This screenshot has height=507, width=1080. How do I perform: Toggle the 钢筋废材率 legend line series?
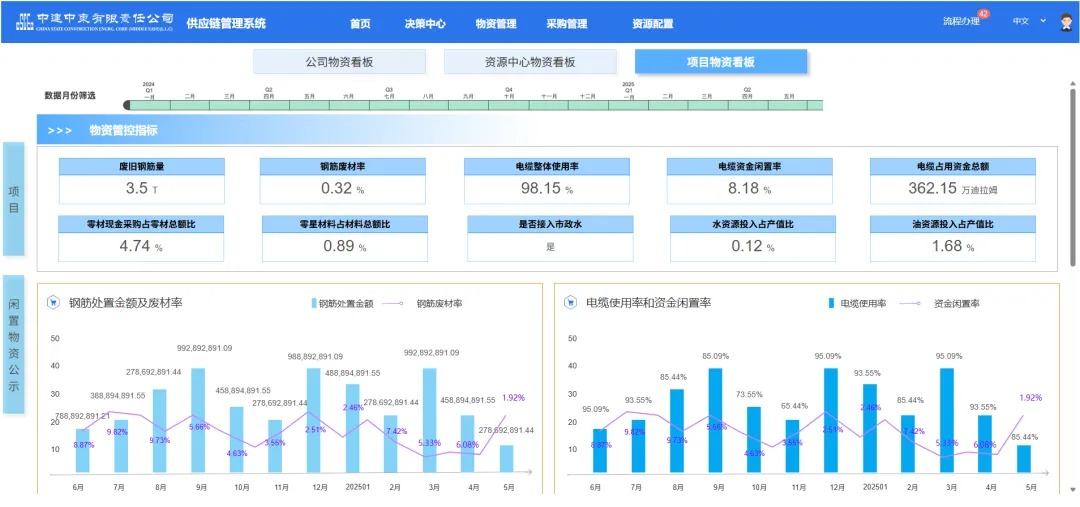[x=423, y=303]
